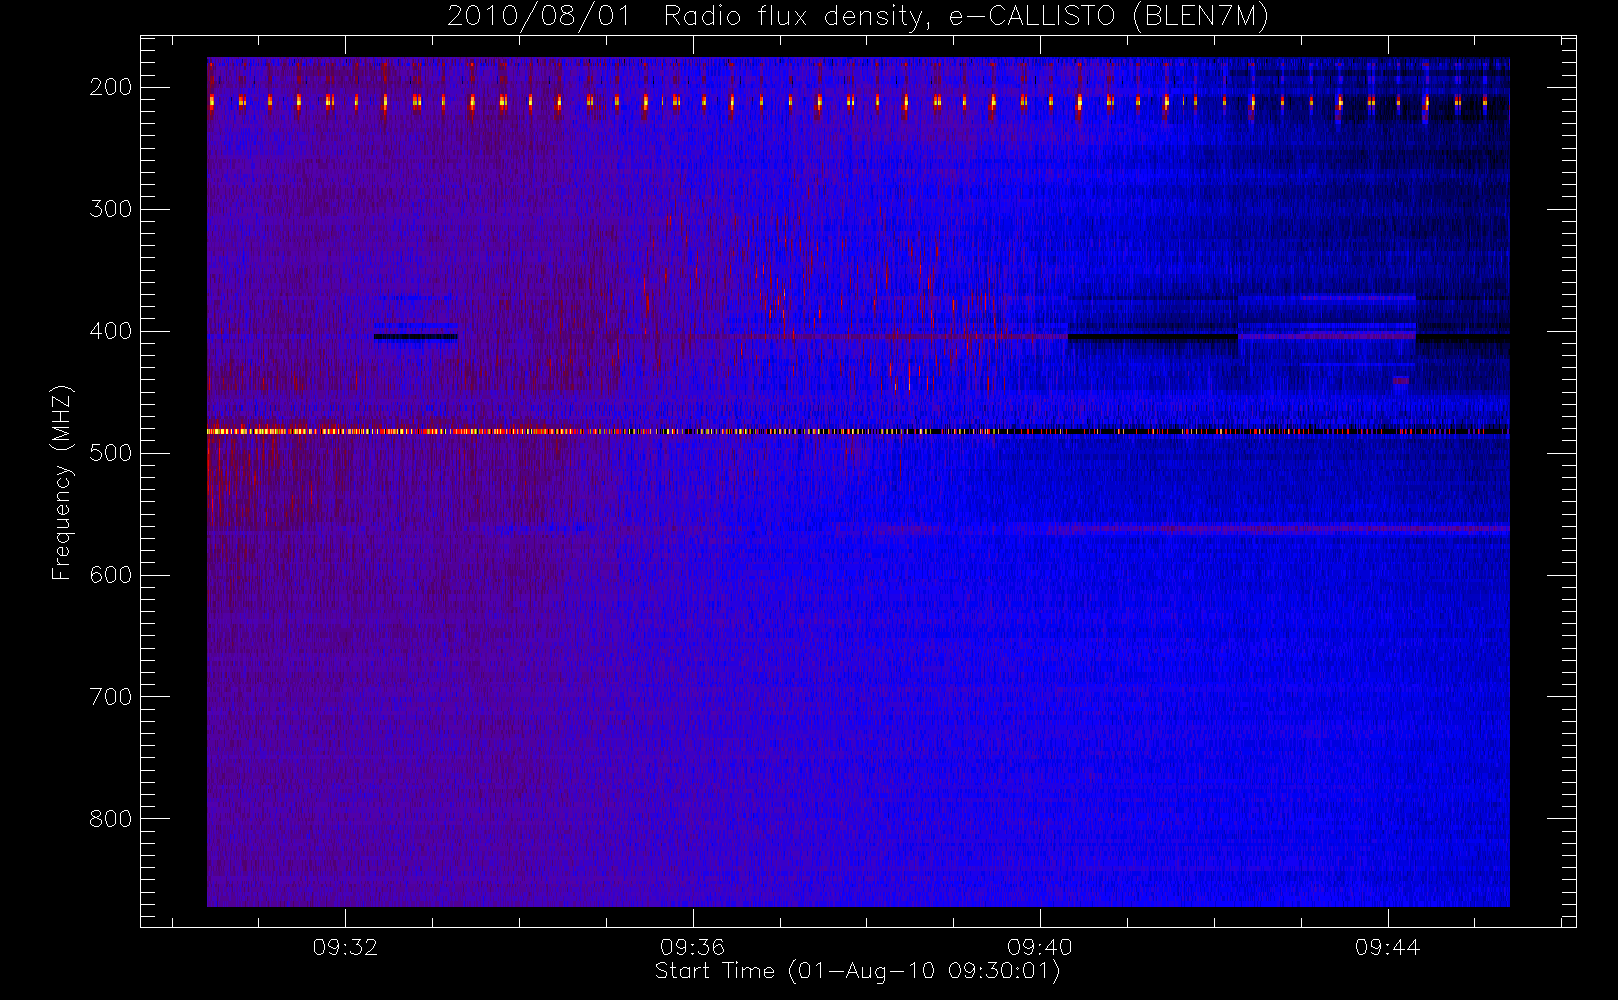Click the '09:40' time axis label
This screenshot has height=1000, width=1618.
click(x=1040, y=947)
